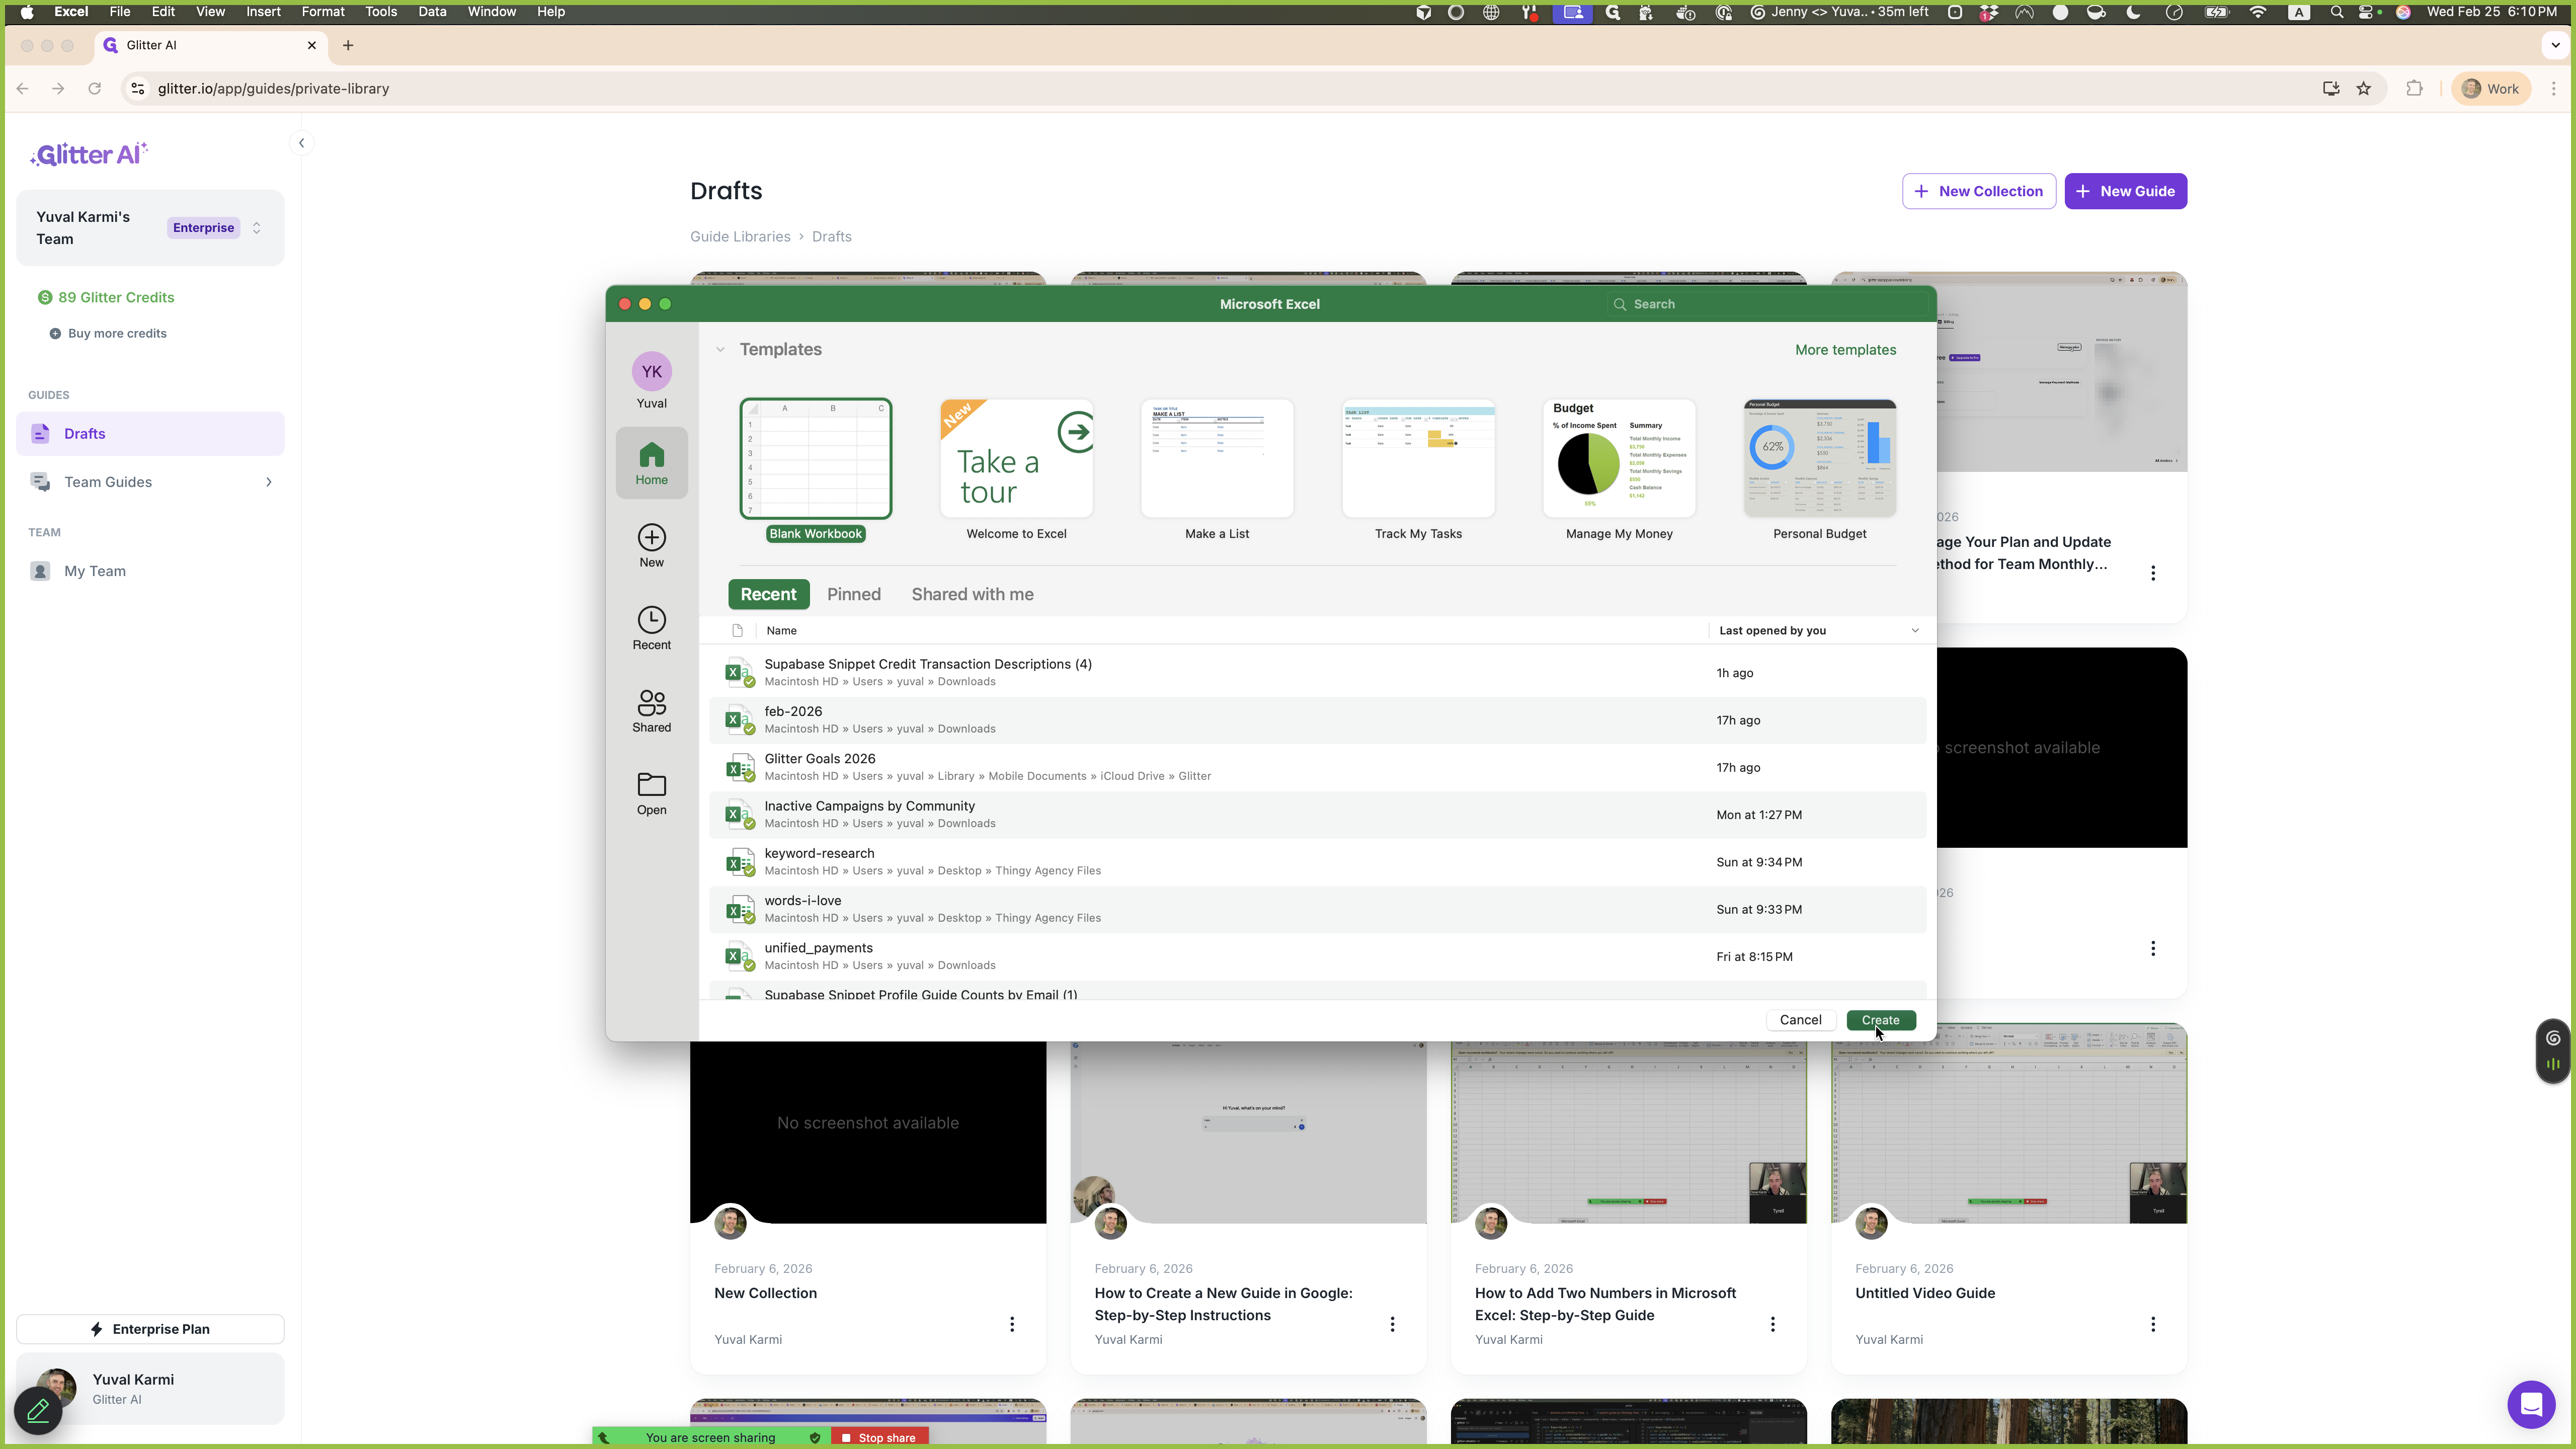Switch to the Shared with me tab
This screenshot has width=2576, height=1449.
[x=972, y=594]
